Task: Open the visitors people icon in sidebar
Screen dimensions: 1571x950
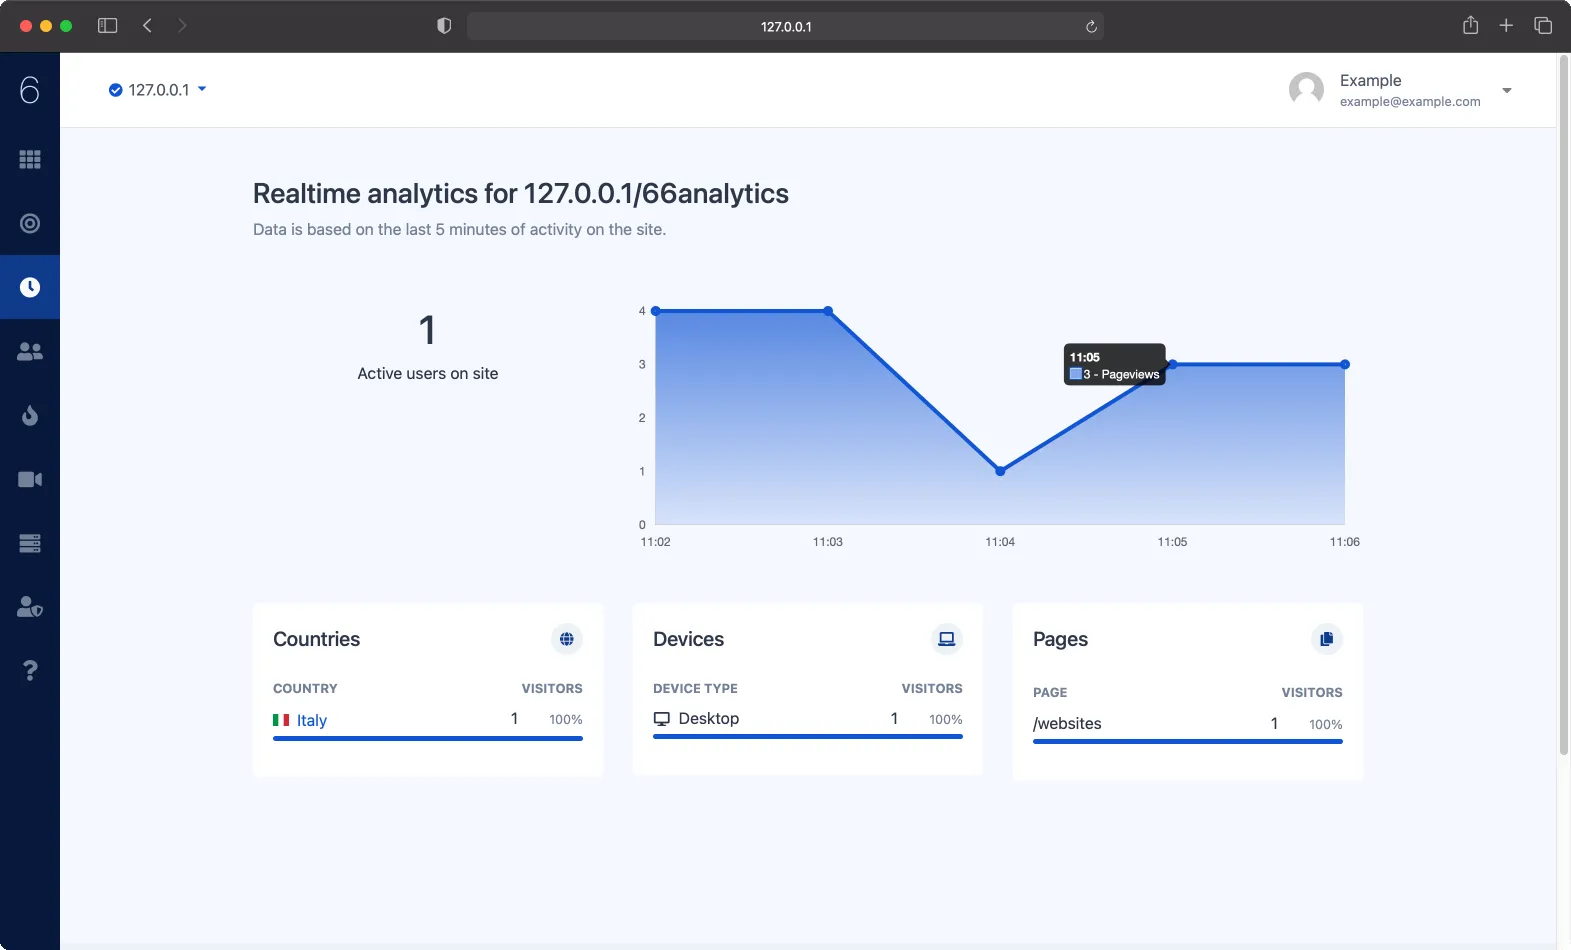Action: point(30,352)
